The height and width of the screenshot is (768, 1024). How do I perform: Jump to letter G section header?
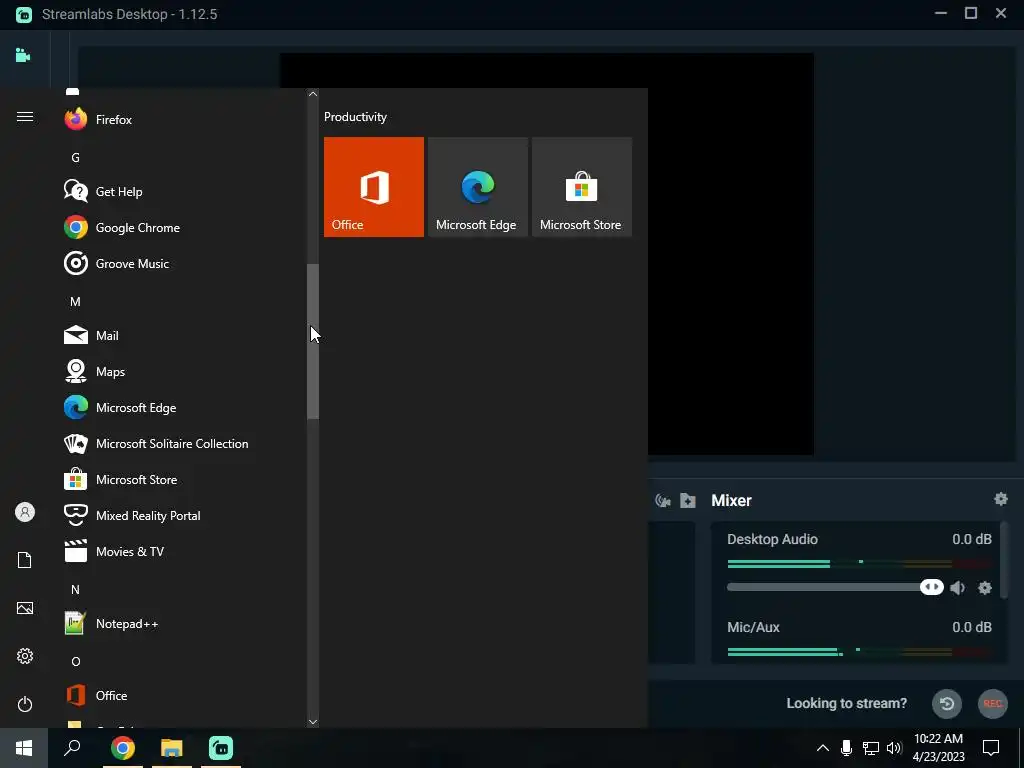75,157
